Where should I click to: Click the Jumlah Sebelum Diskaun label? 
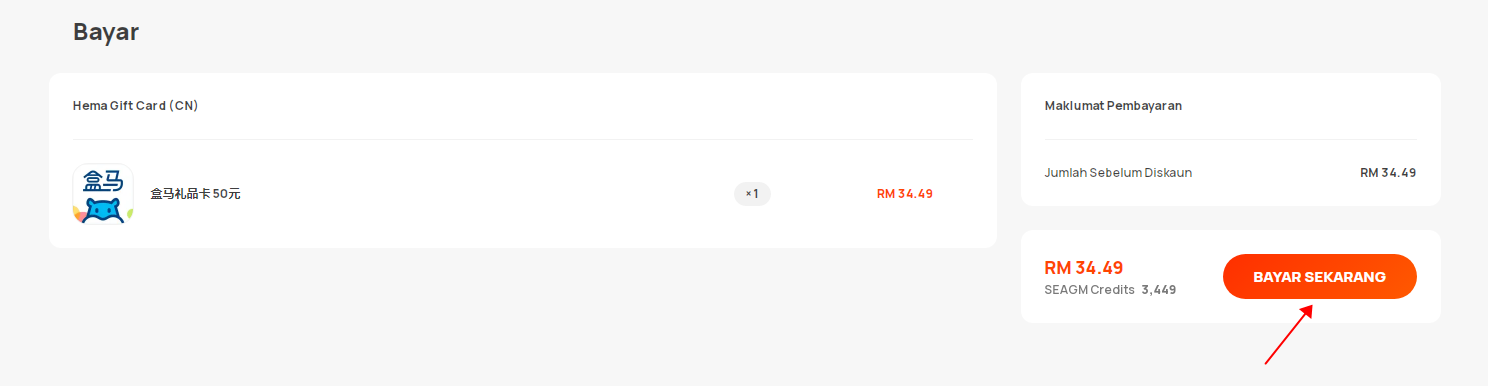1118,173
